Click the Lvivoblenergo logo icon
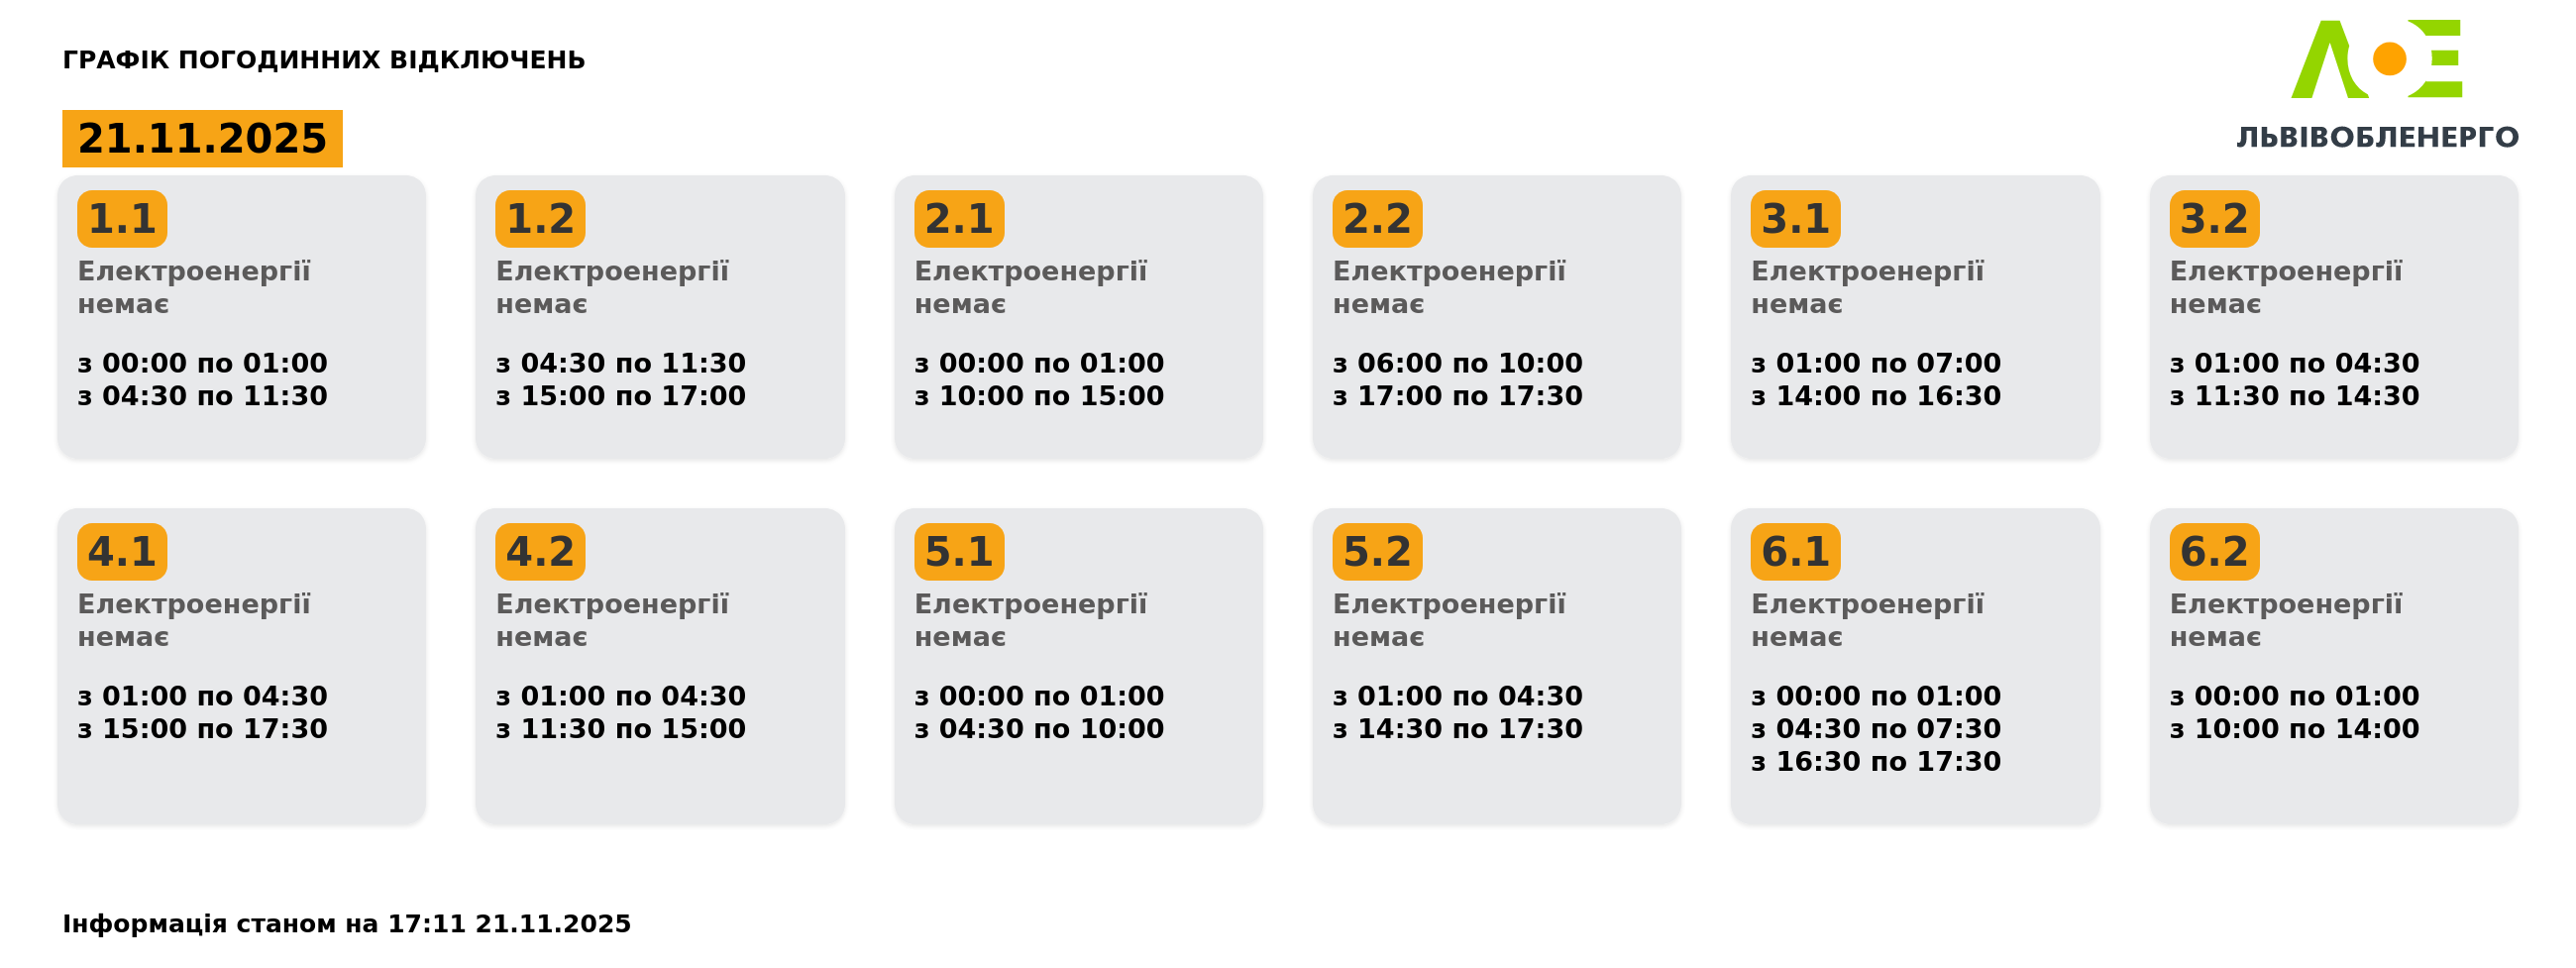 pyautogui.click(x=2376, y=59)
